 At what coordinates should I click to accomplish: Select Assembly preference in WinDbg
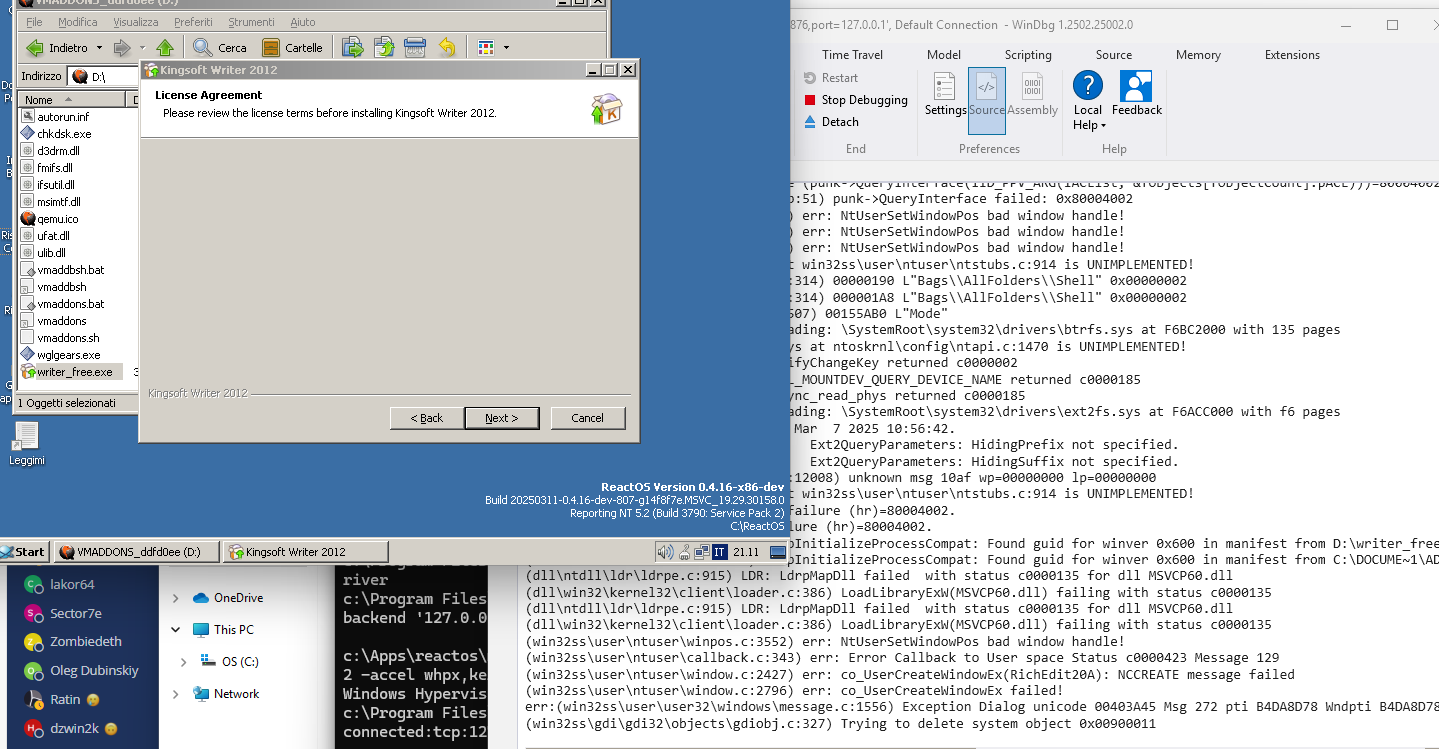coord(1033,94)
